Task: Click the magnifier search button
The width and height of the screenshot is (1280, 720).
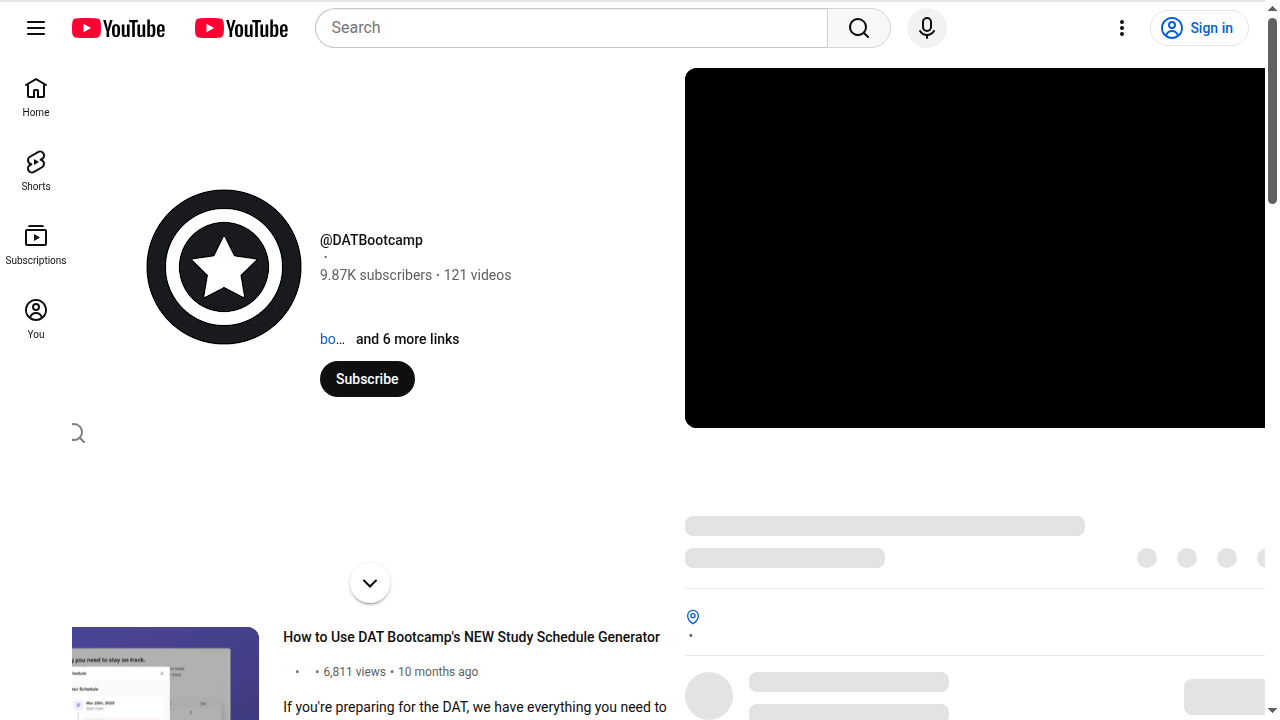Action: pos(858,28)
